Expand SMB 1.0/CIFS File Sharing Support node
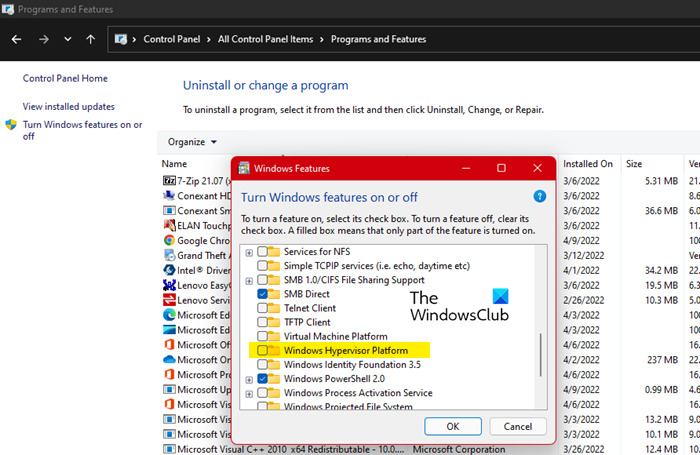Screen dimensions: 700x455 coord(249,281)
